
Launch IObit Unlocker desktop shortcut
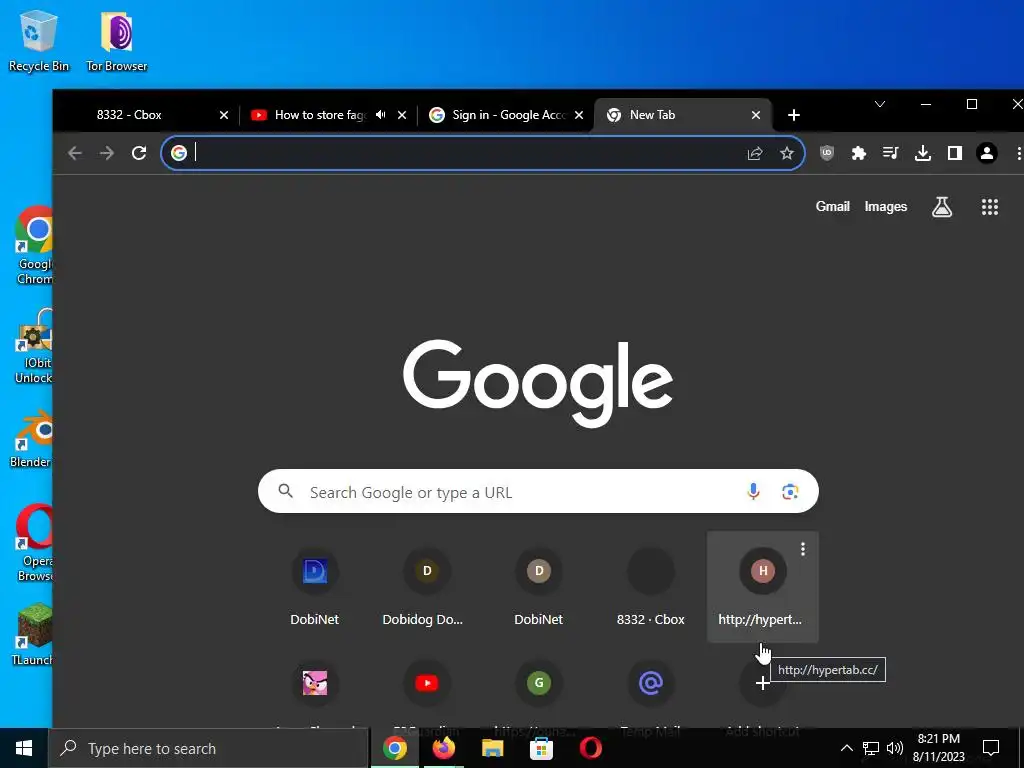pos(33,347)
